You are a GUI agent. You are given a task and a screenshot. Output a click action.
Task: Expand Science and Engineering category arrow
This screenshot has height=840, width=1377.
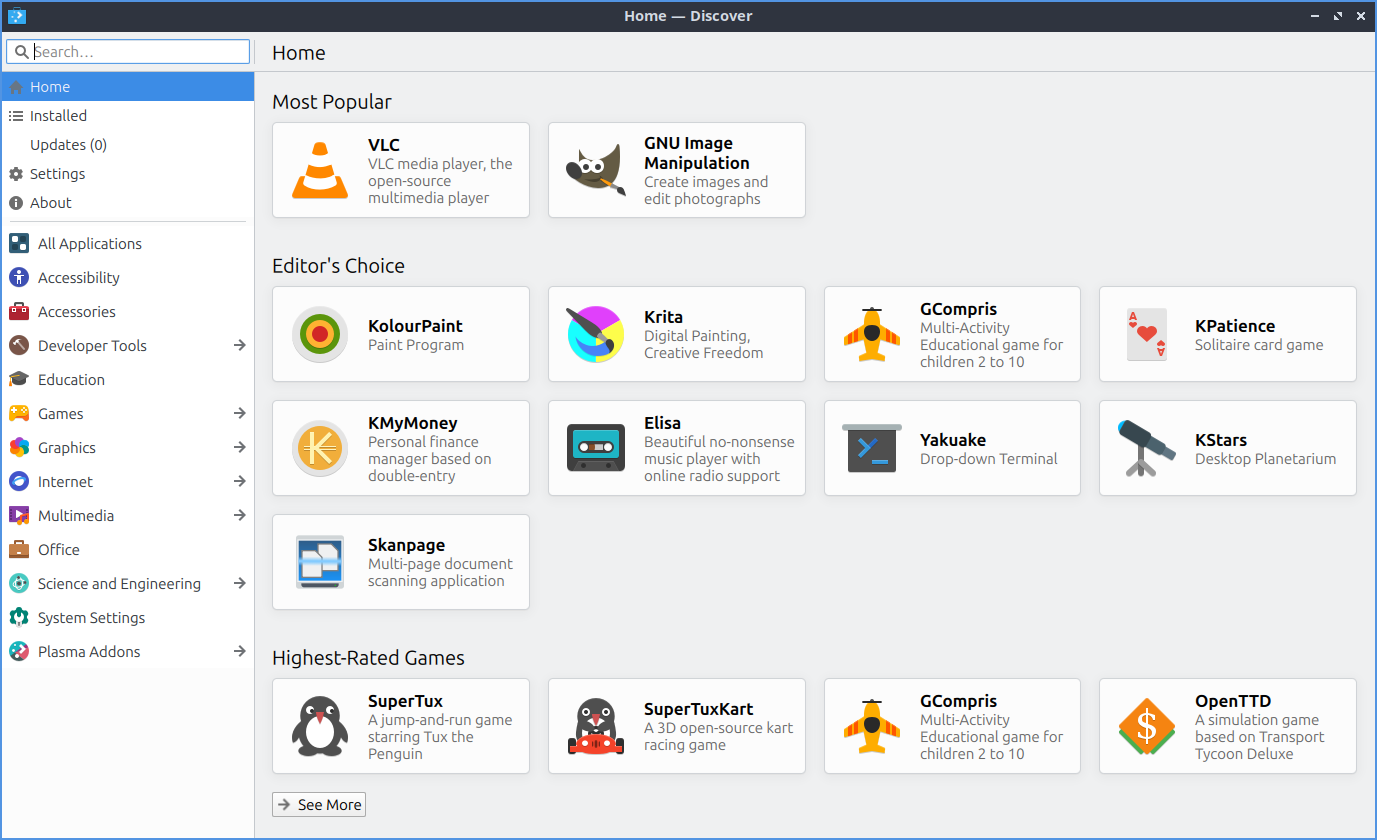coord(239,584)
